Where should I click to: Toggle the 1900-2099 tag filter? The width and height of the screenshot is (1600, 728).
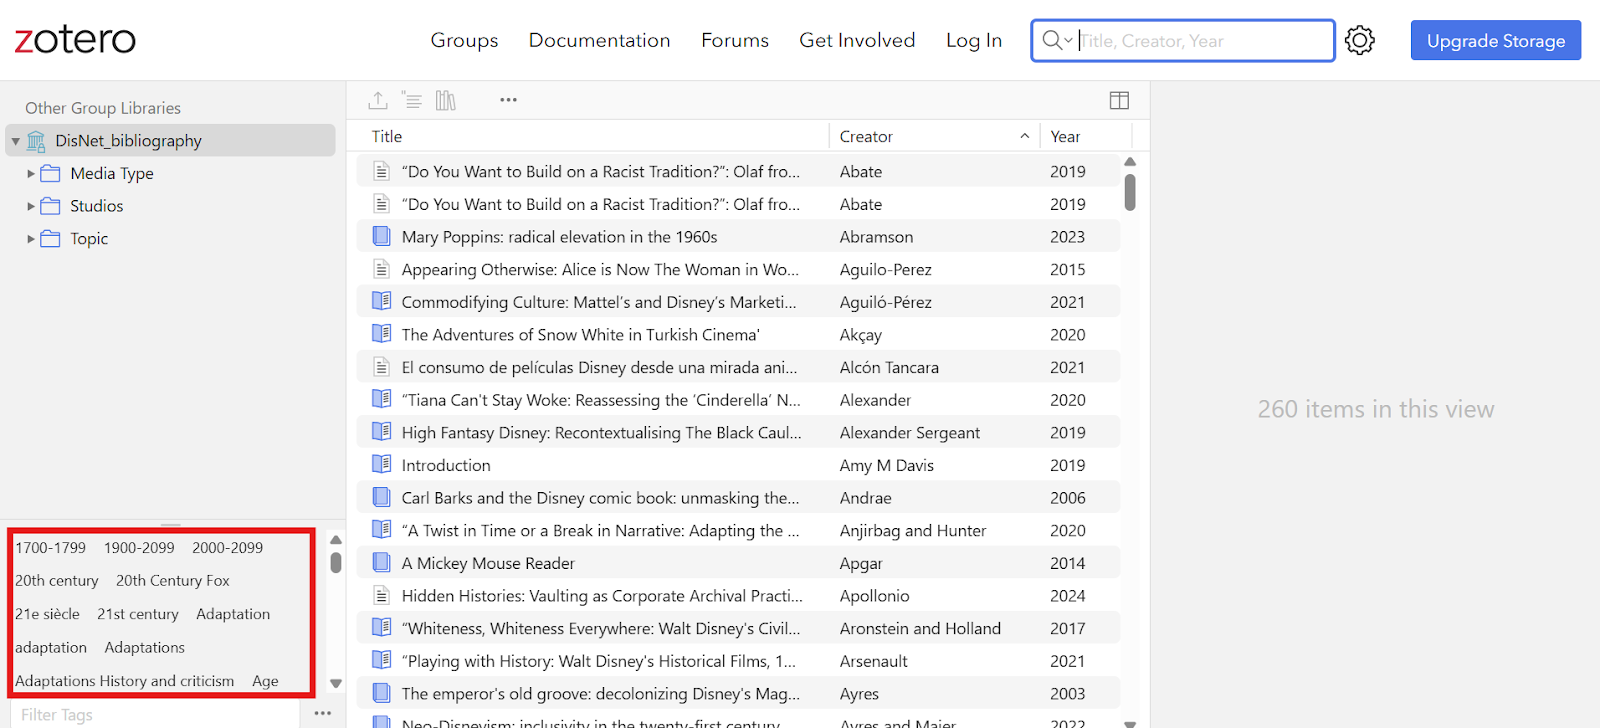tap(139, 548)
